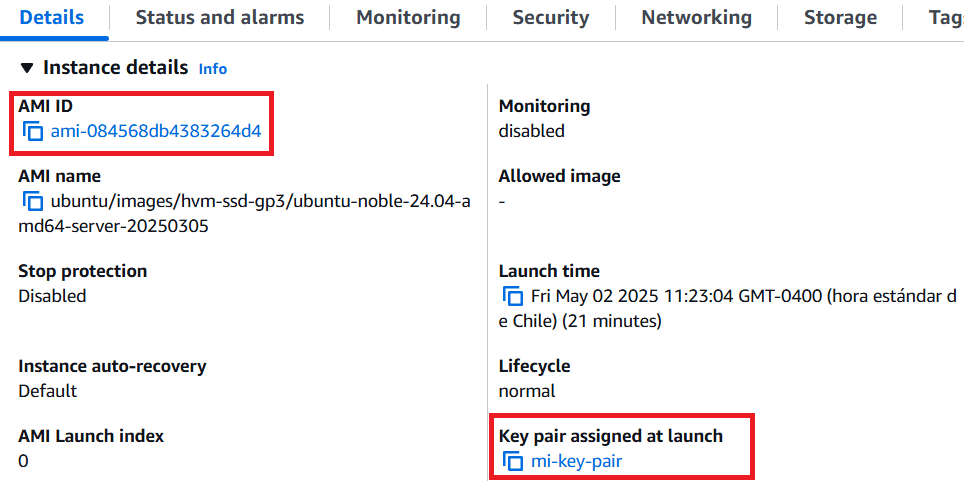964x481 pixels.
Task: Open the partially visible Tags tab
Action: (x=946, y=17)
